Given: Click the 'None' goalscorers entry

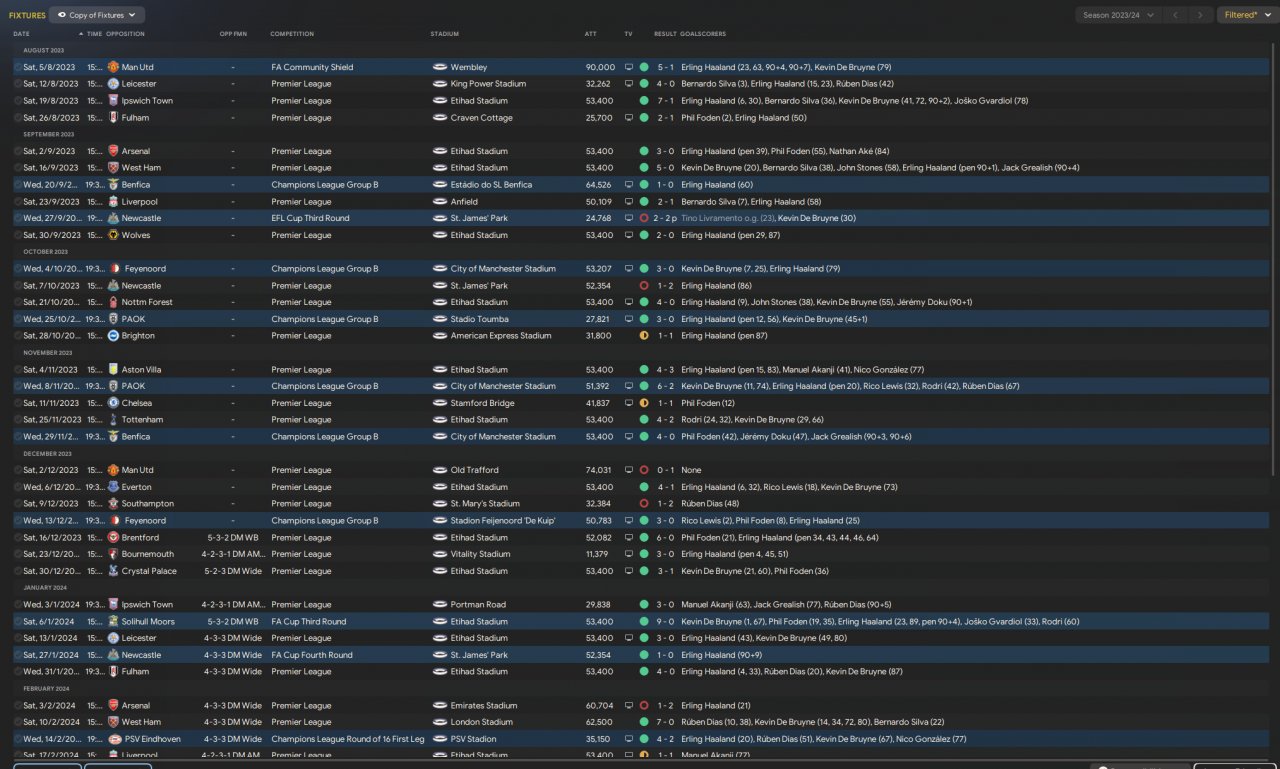Looking at the screenshot, I should click(x=691, y=470).
